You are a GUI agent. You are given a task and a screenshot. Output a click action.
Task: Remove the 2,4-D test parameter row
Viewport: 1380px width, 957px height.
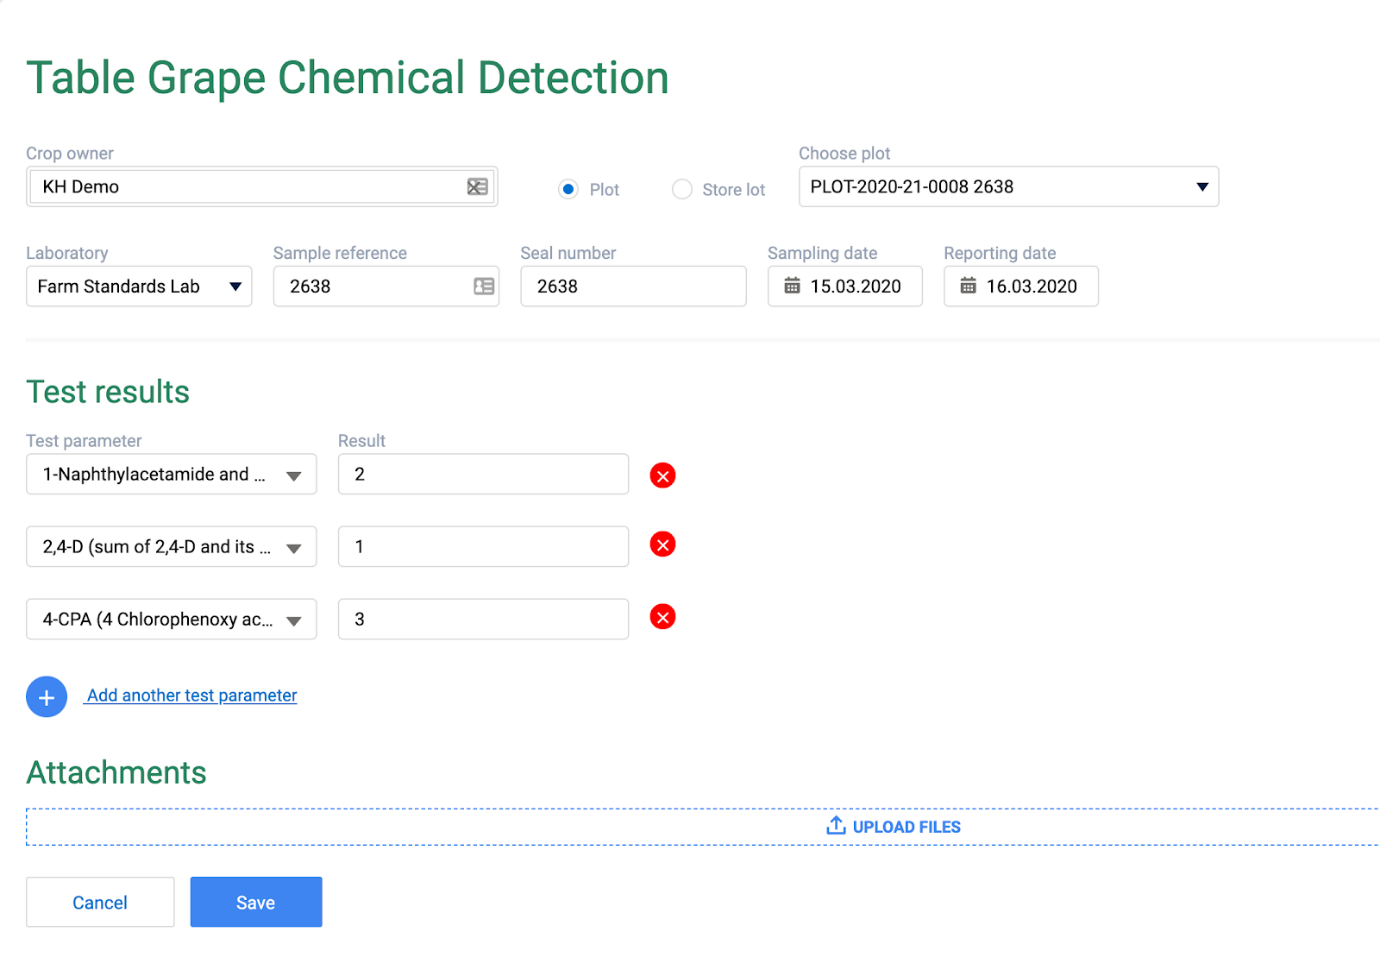pyautogui.click(x=663, y=545)
